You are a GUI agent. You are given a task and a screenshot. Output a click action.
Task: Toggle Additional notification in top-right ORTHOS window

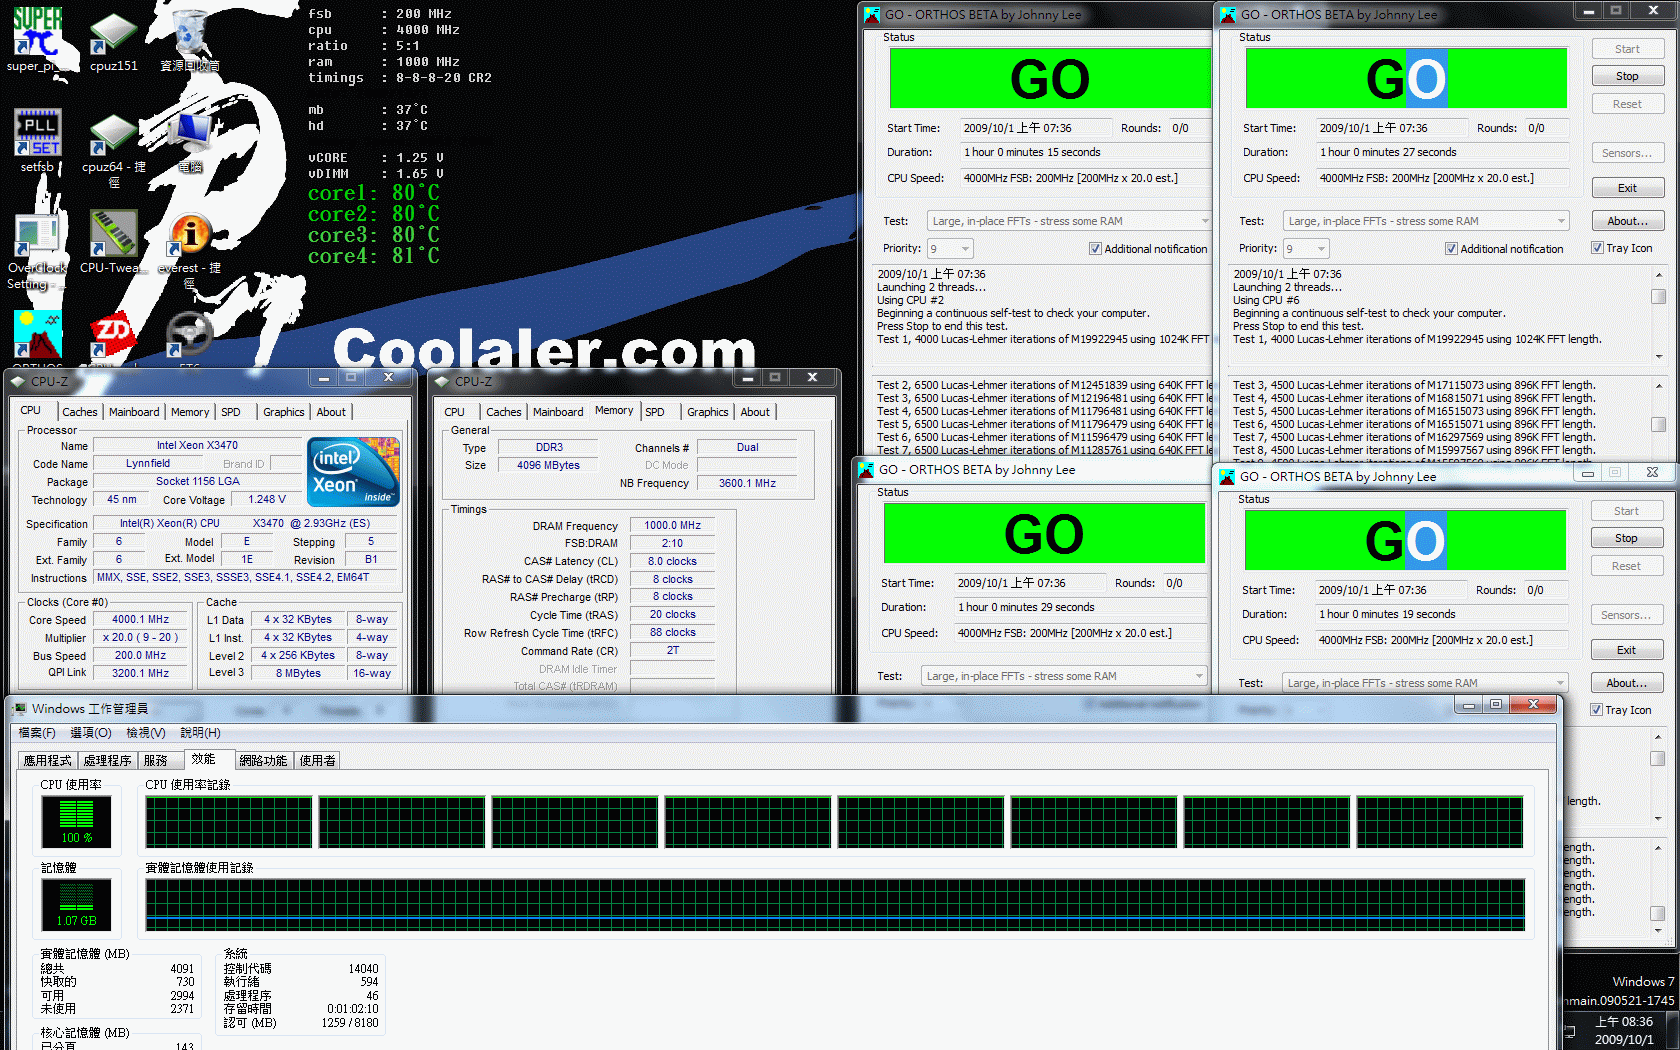1451,249
